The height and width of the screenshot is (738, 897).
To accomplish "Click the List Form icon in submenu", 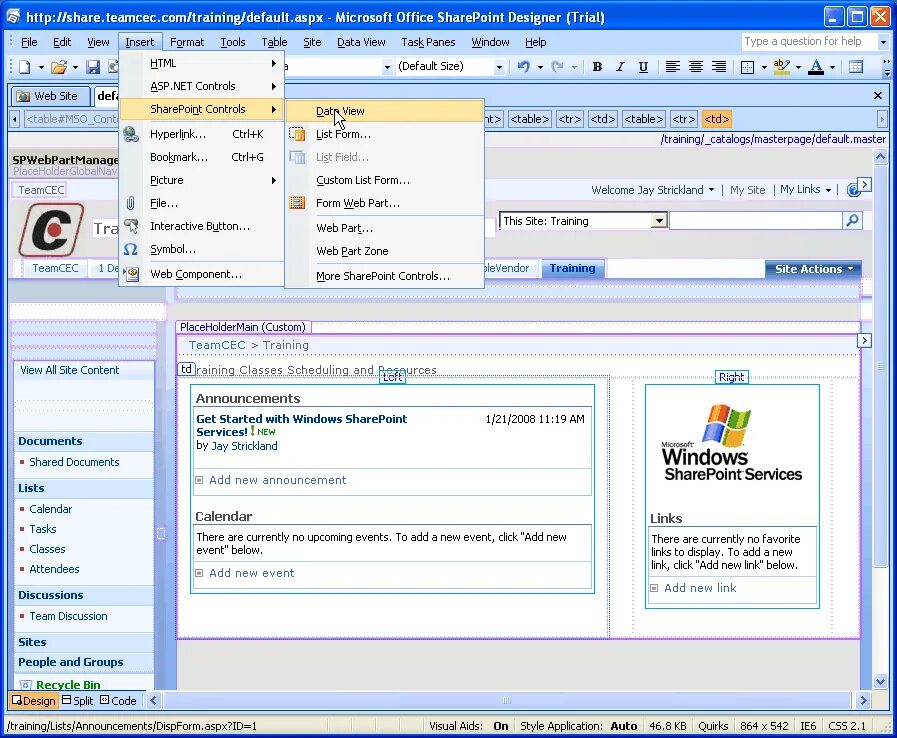I will (297, 134).
